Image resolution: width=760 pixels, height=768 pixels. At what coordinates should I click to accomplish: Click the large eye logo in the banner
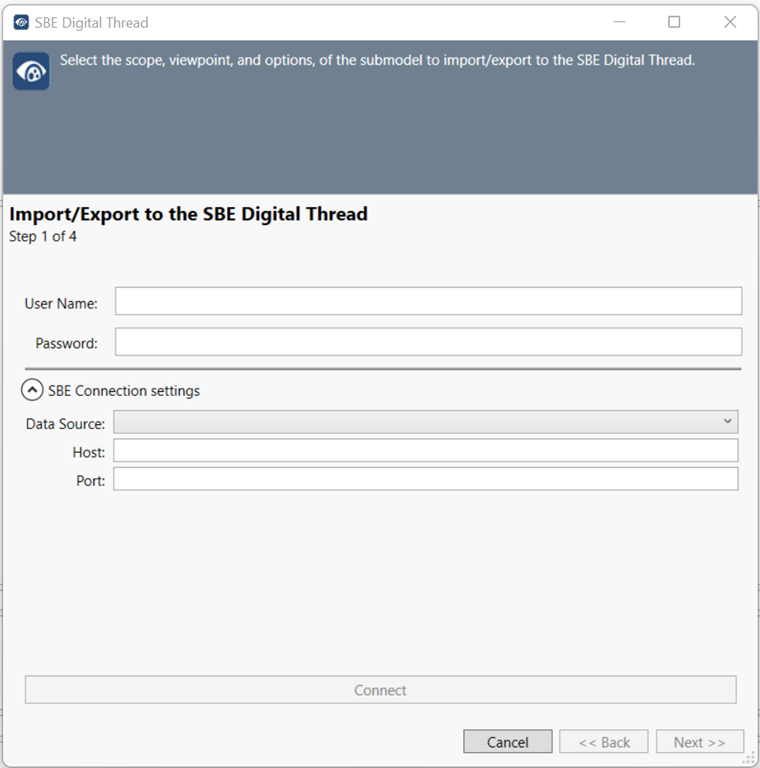coord(31,72)
